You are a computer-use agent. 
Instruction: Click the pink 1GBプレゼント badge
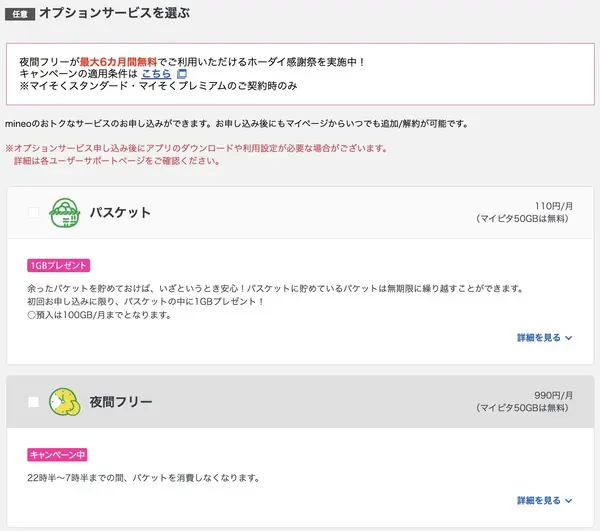pos(59,266)
